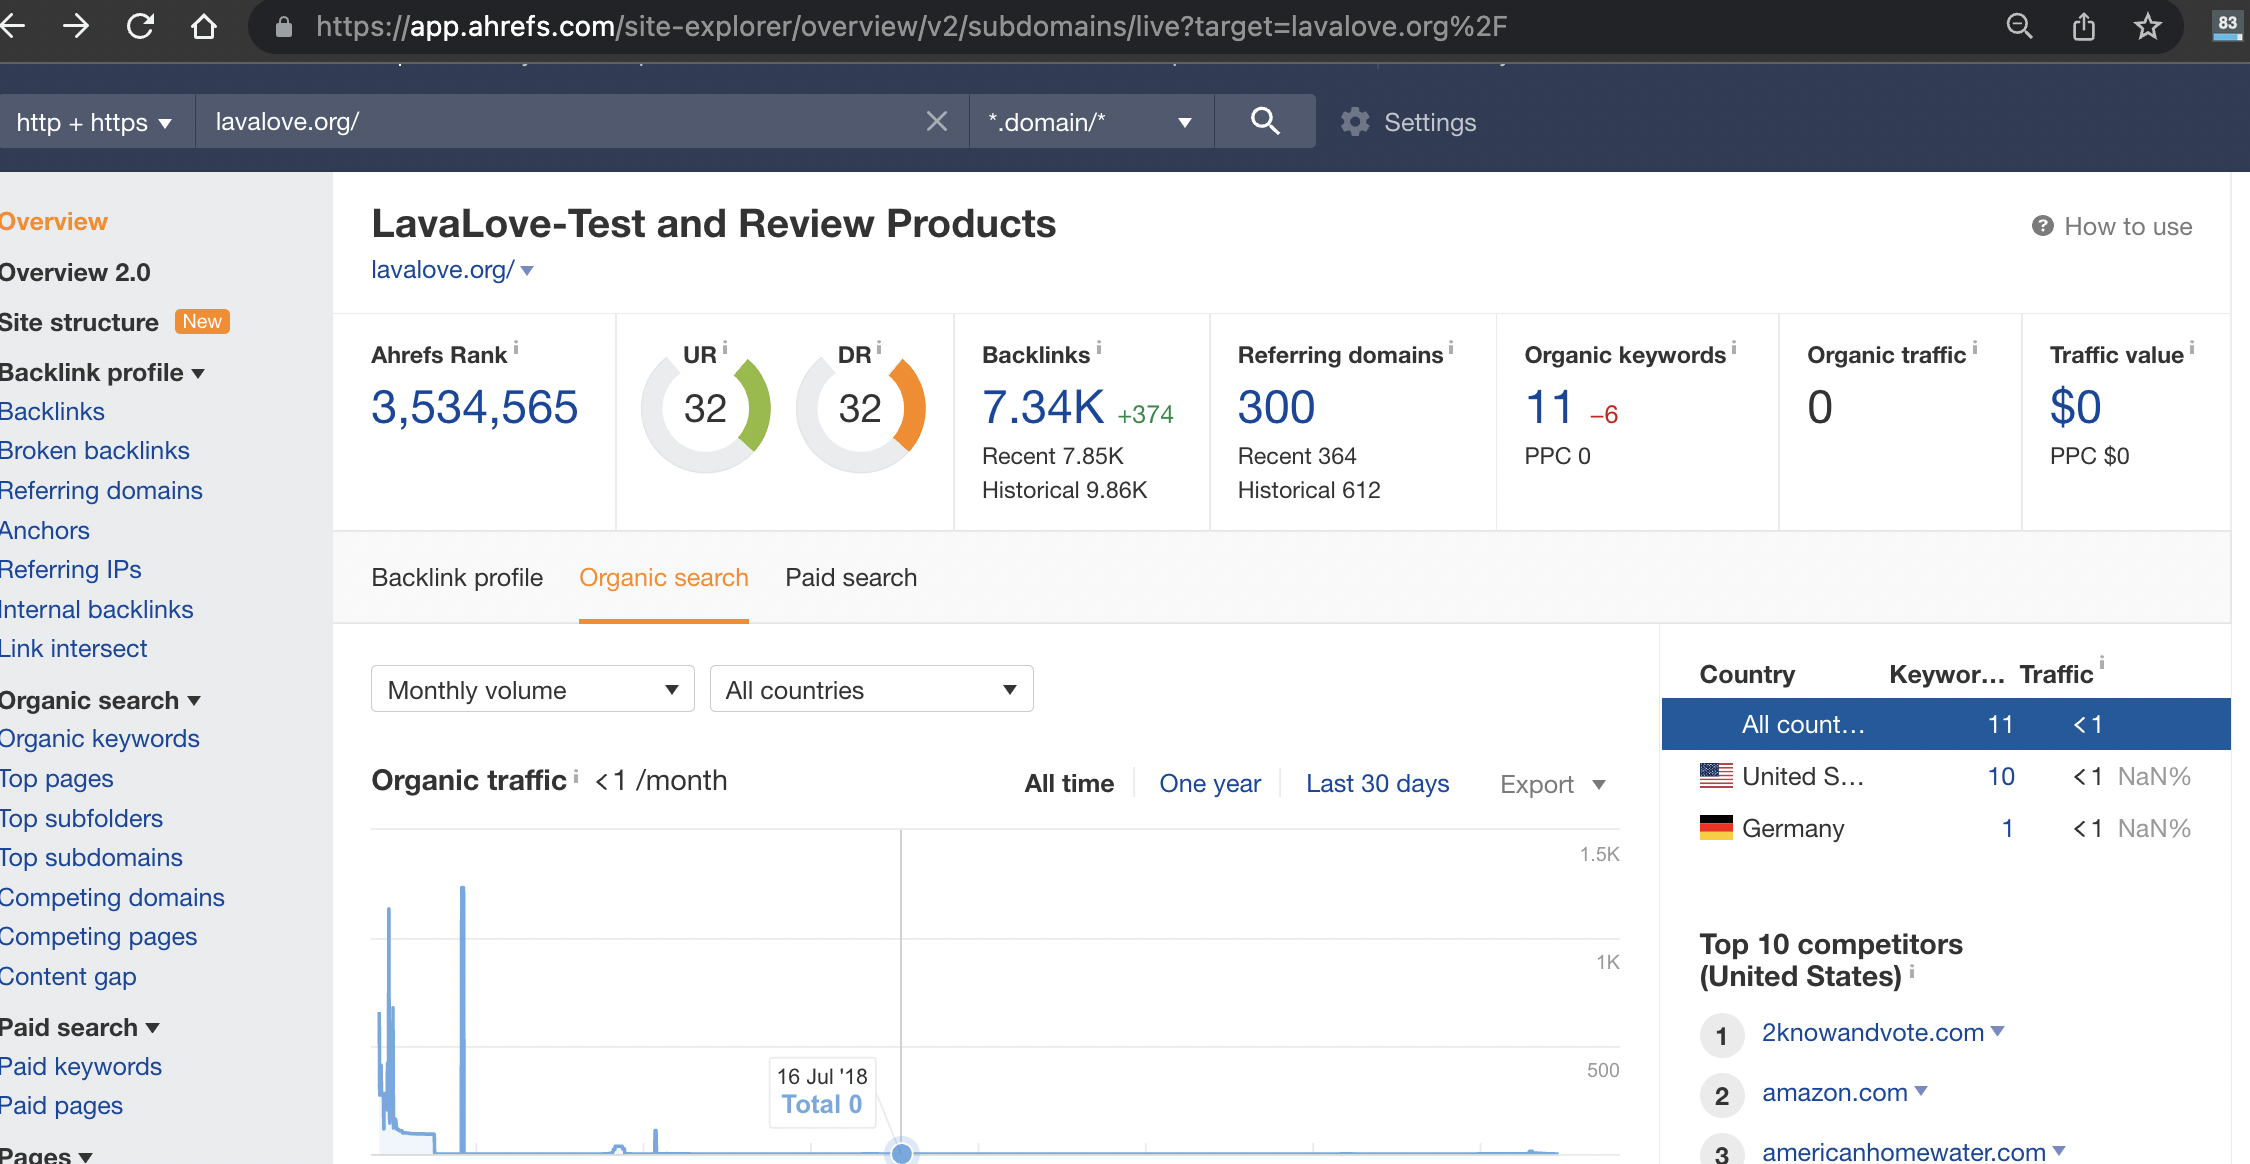2250x1164 pixels.
Task: Open the Referring IPs sidebar link
Action: click(71, 569)
